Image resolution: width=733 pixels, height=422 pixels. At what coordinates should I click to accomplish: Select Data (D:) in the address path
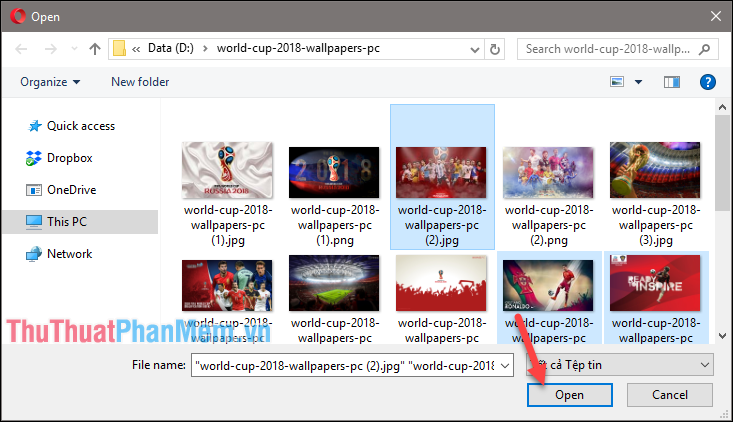coord(171,48)
